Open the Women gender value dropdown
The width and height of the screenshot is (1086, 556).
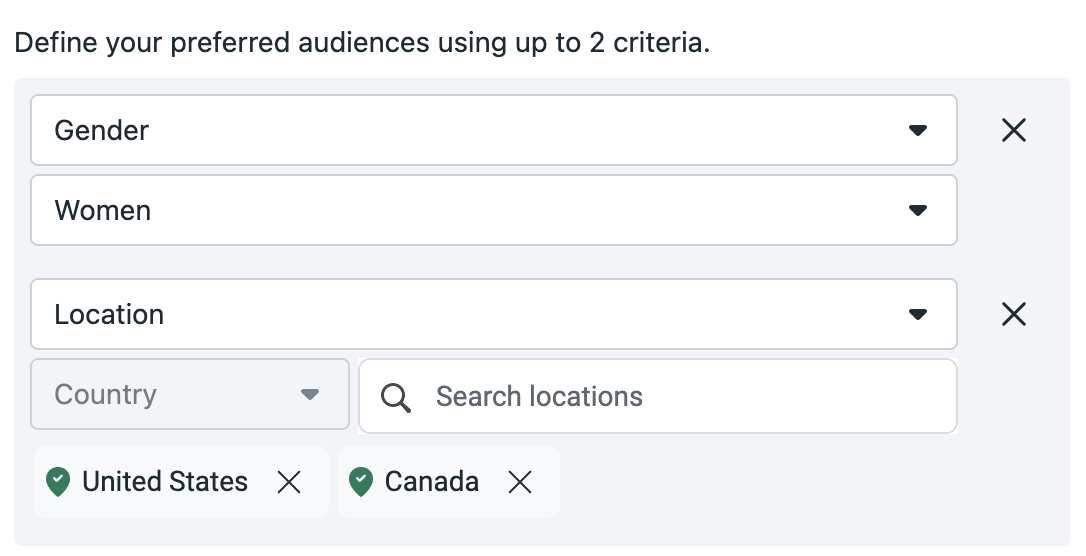[494, 210]
